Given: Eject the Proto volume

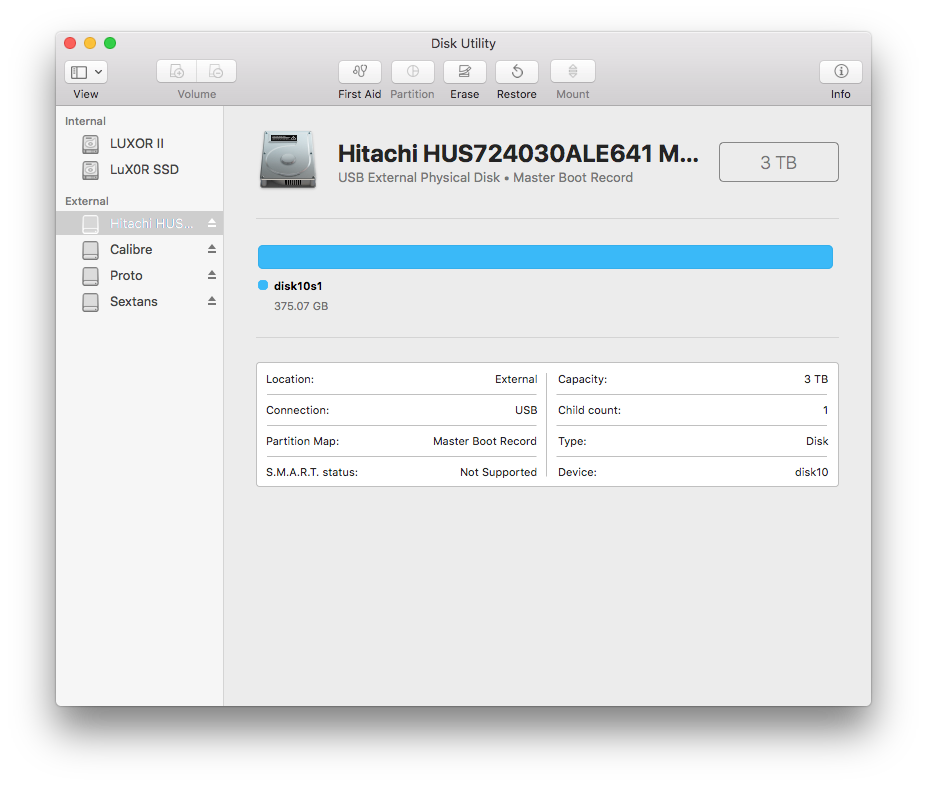Looking at the screenshot, I should [x=212, y=275].
